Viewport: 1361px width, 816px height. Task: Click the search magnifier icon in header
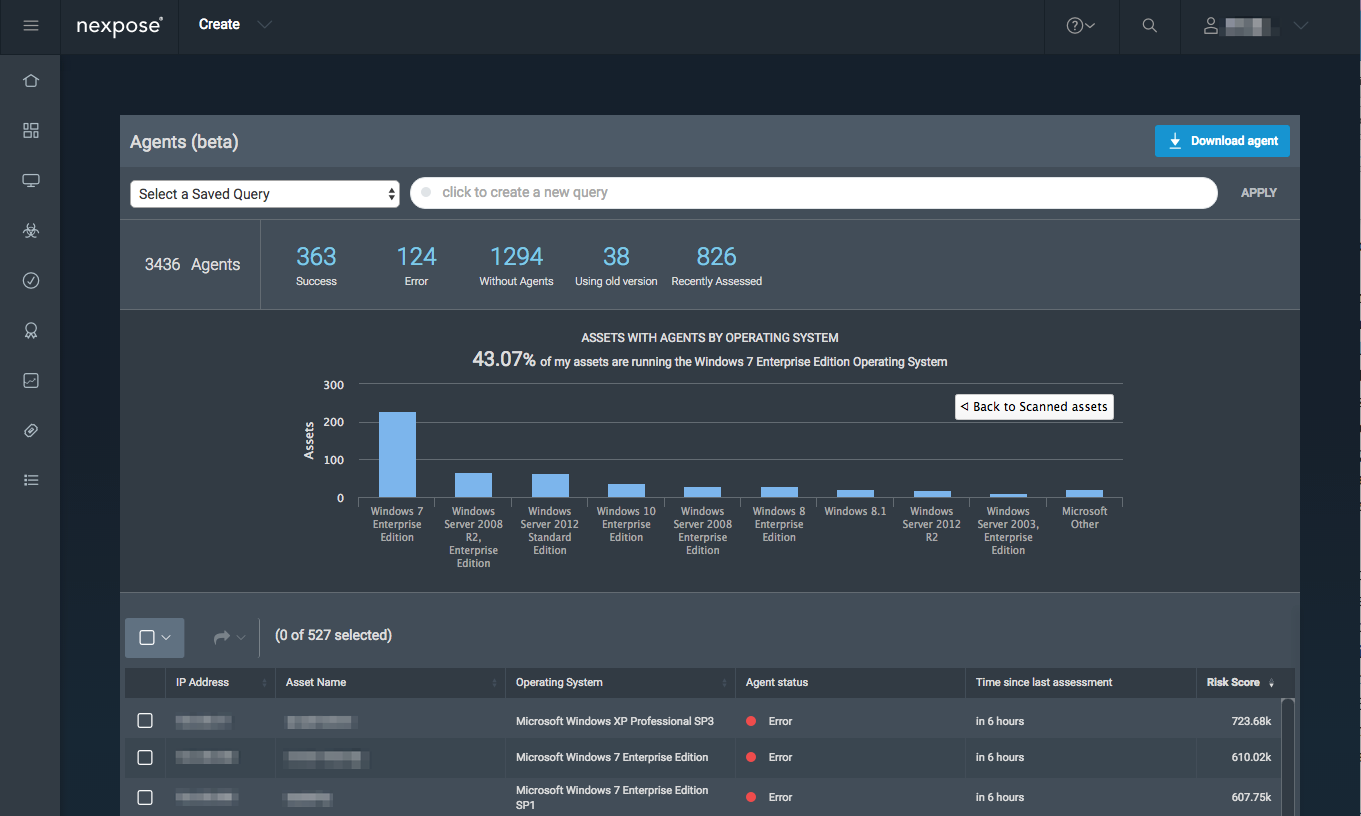tap(1150, 26)
